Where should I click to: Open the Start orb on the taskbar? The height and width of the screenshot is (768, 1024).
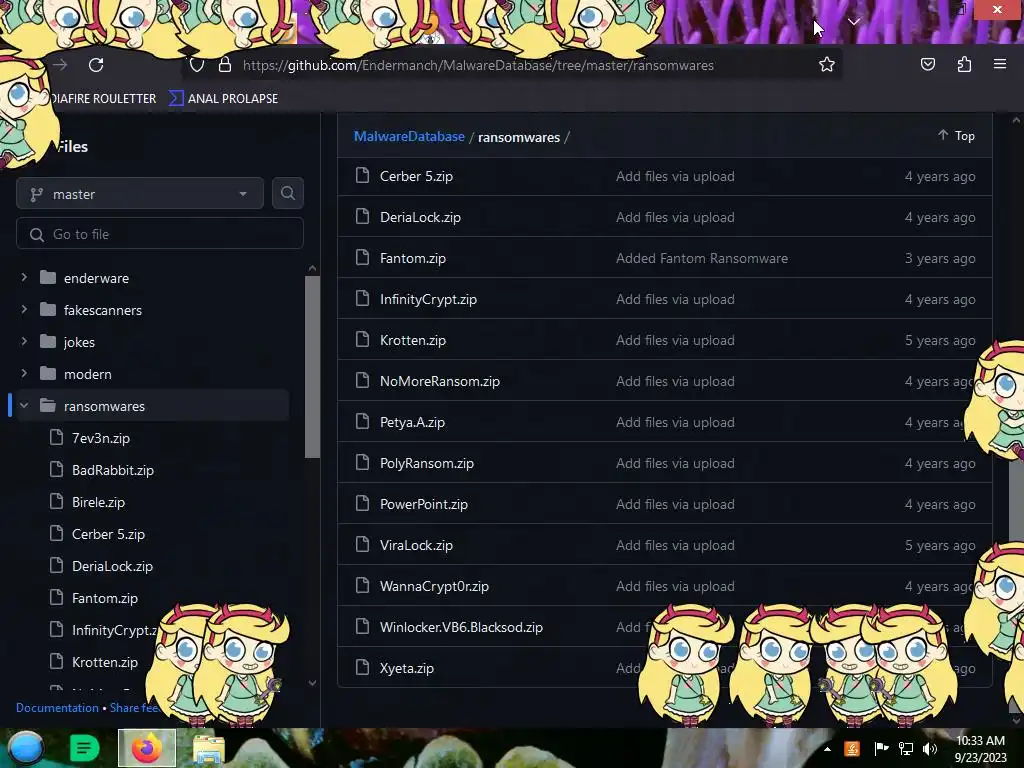25,748
